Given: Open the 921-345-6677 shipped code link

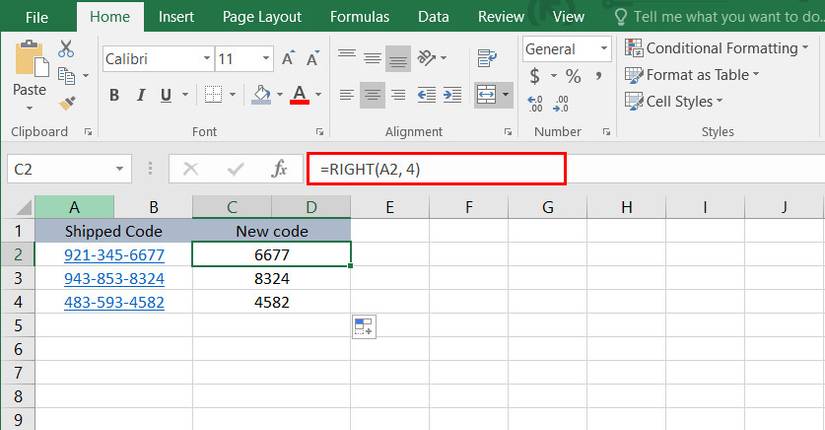Looking at the screenshot, I should click(114, 255).
